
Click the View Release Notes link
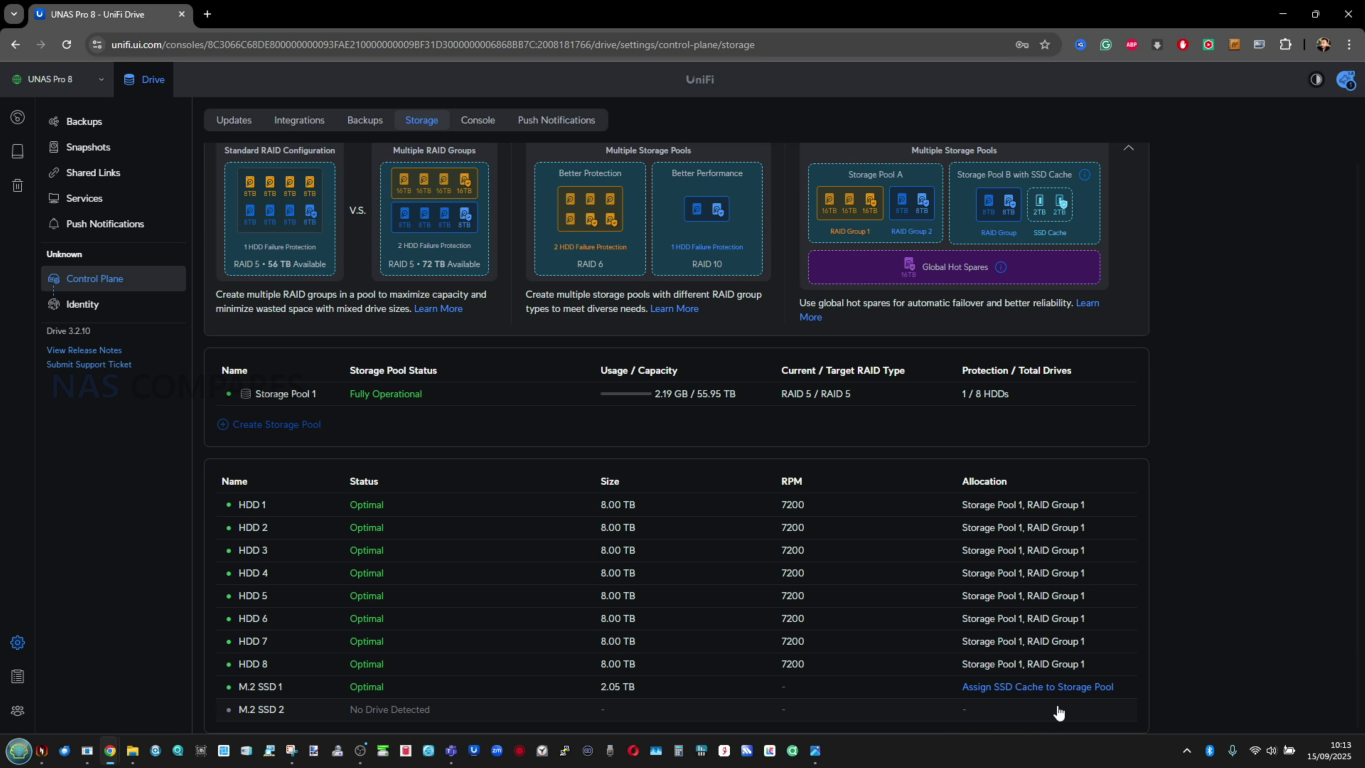pos(84,350)
